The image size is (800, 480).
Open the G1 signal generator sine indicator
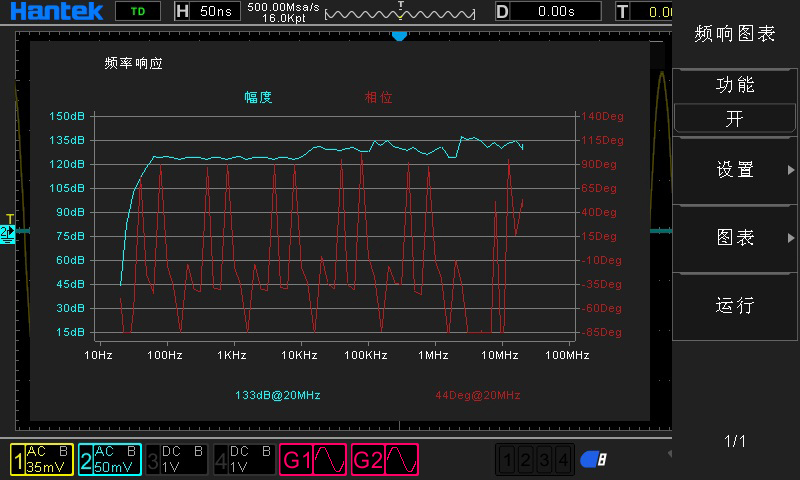[313, 460]
